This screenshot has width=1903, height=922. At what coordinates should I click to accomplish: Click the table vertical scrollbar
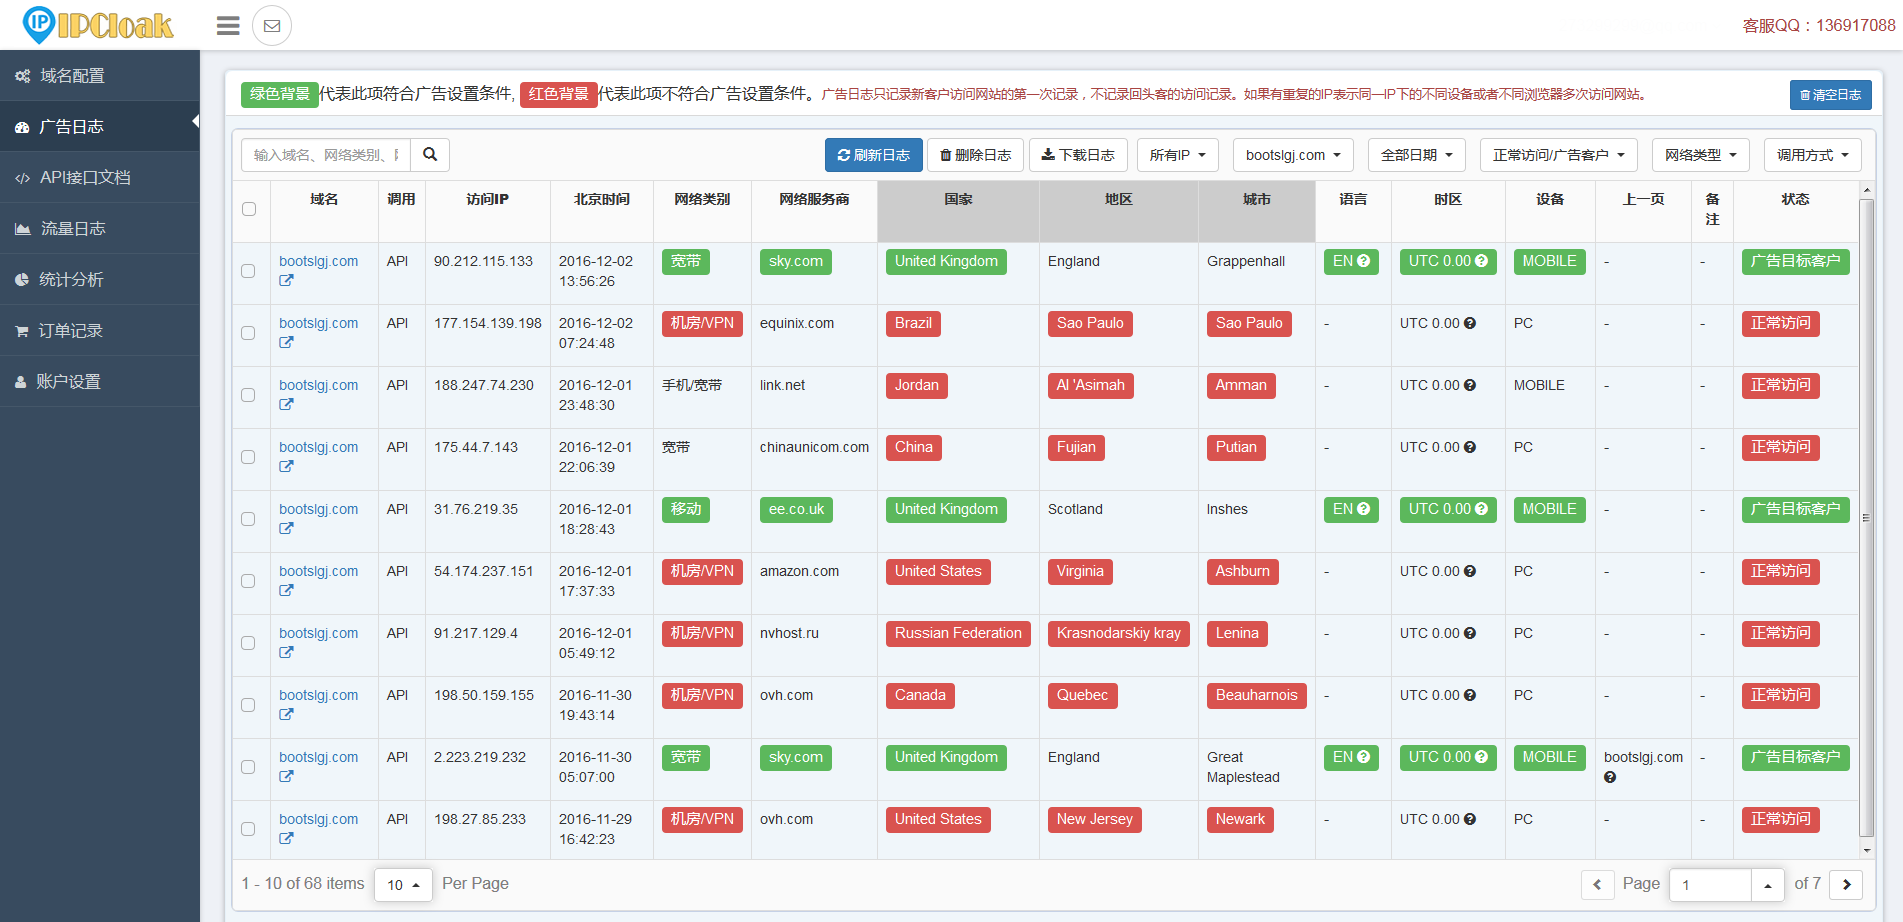[1866, 518]
